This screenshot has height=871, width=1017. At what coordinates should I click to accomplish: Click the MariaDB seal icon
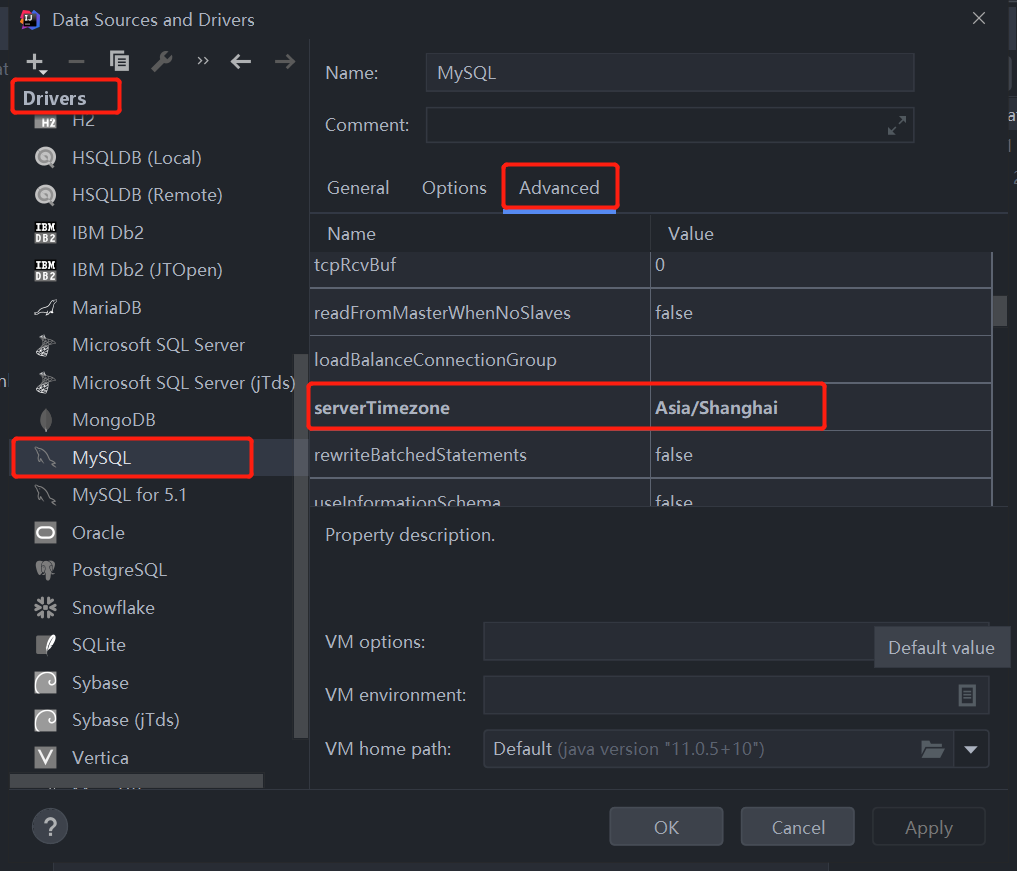pos(45,307)
